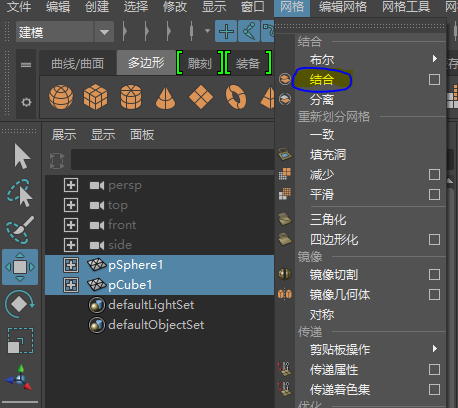The image size is (458, 408).
Task: Click the 结合 combine icon
Action: 285,79
